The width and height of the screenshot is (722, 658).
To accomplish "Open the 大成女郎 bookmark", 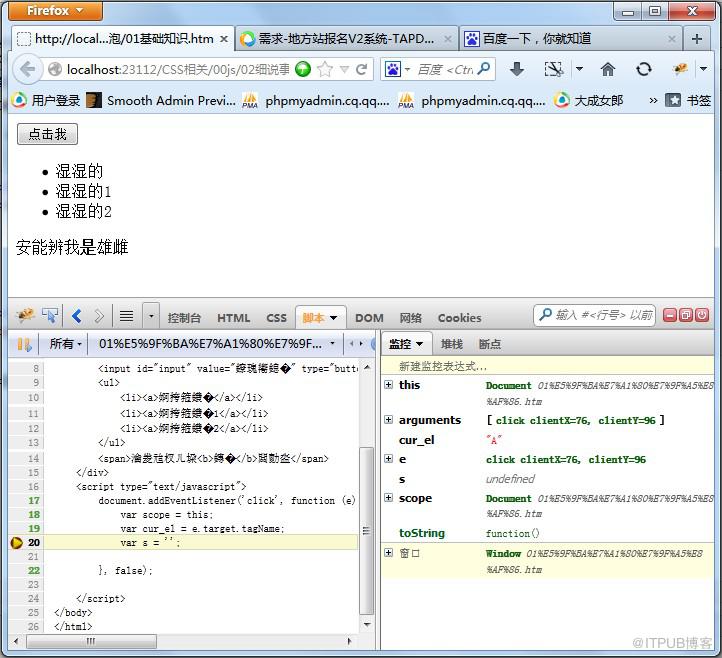I will [588, 100].
